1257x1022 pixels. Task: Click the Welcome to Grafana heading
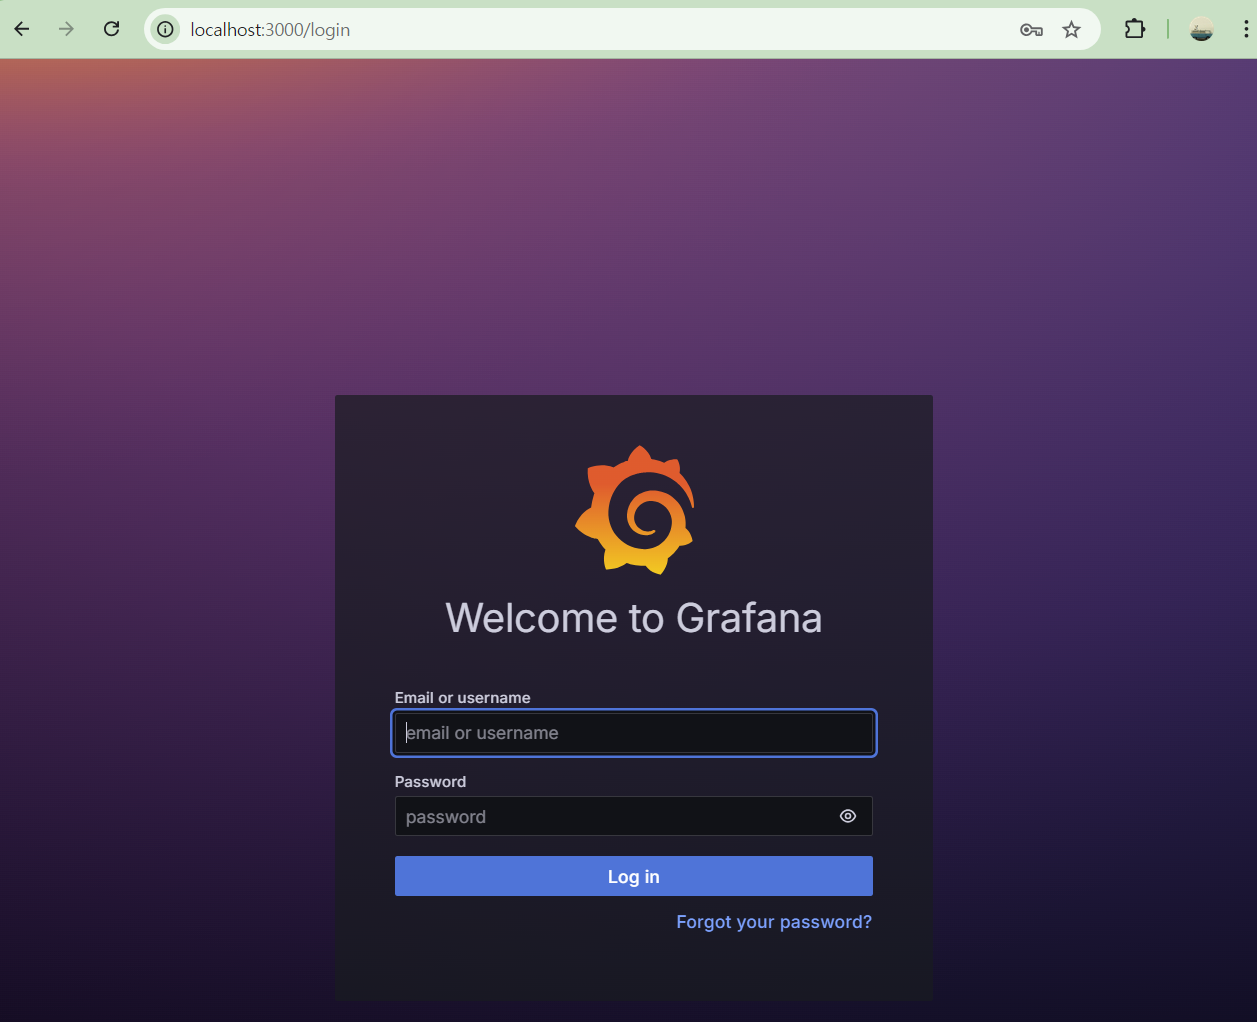click(634, 618)
